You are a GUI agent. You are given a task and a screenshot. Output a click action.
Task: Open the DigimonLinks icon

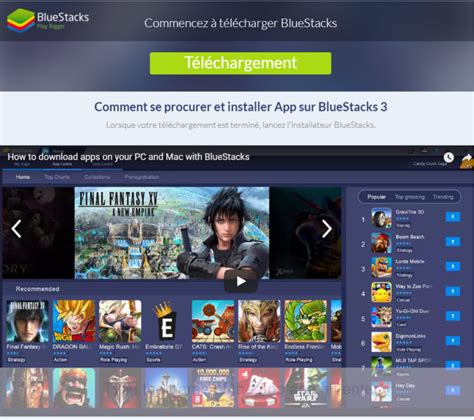pos(381,342)
